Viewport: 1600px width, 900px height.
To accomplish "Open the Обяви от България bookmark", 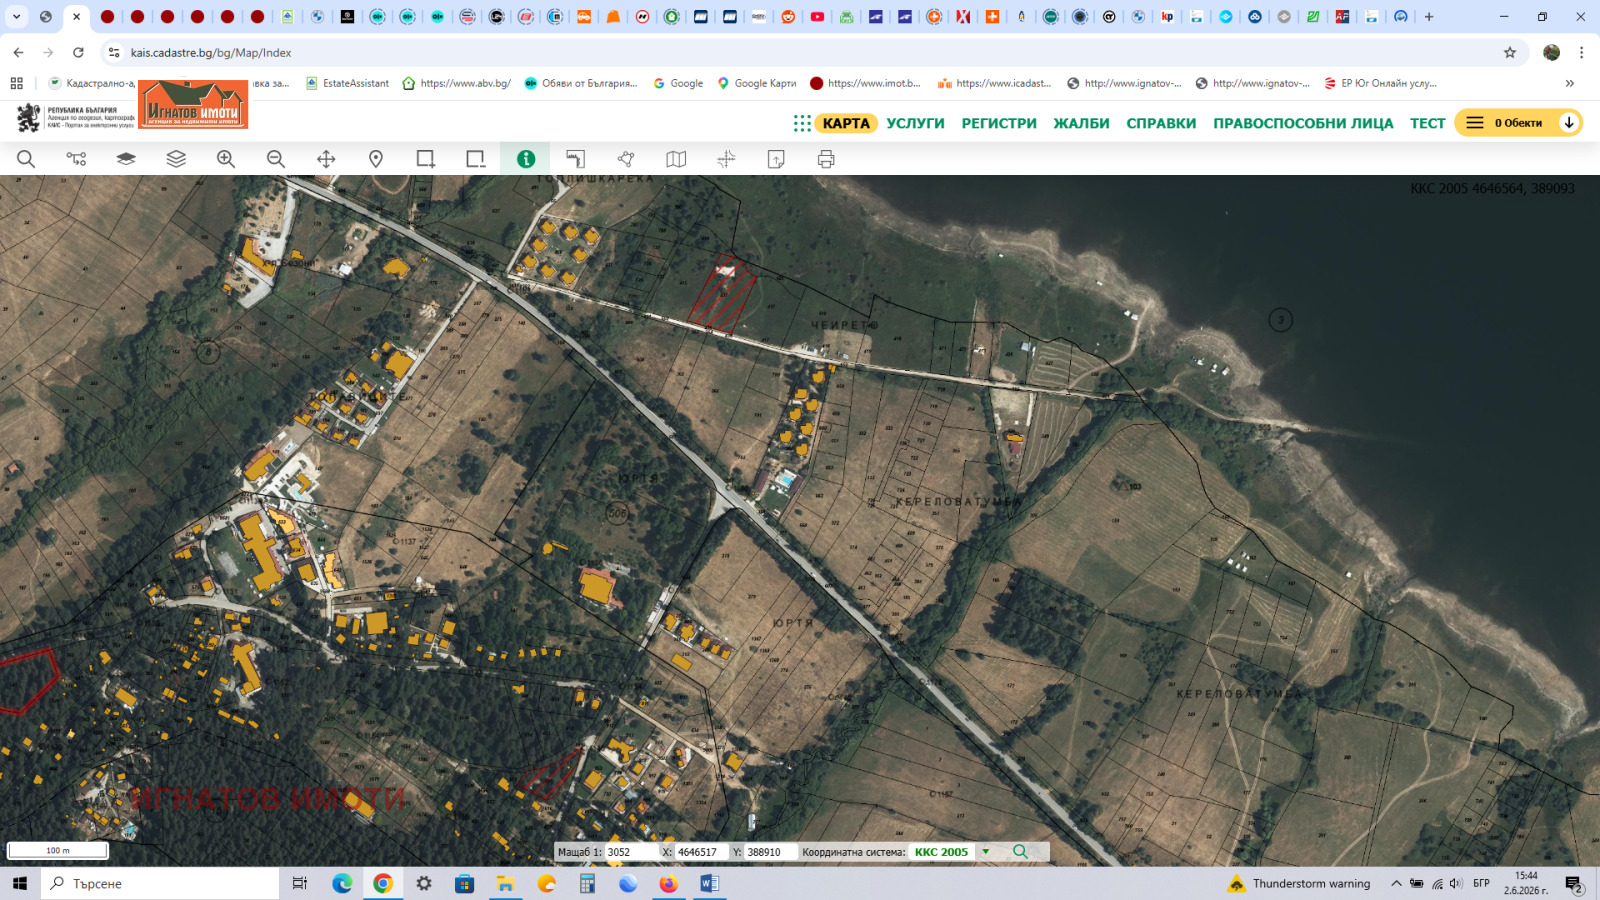I will coord(581,83).
